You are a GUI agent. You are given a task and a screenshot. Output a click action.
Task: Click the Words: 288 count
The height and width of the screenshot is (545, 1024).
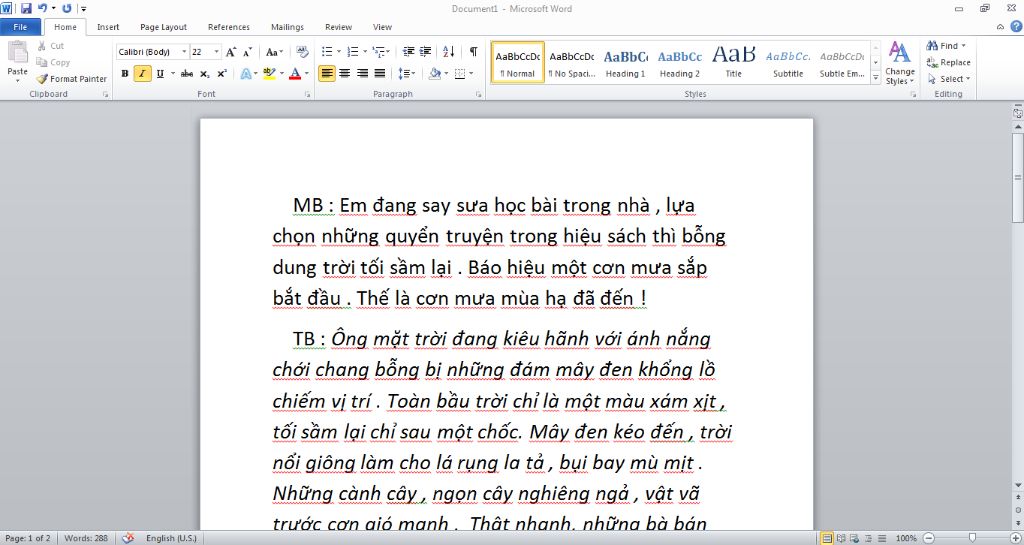(86, 538)
